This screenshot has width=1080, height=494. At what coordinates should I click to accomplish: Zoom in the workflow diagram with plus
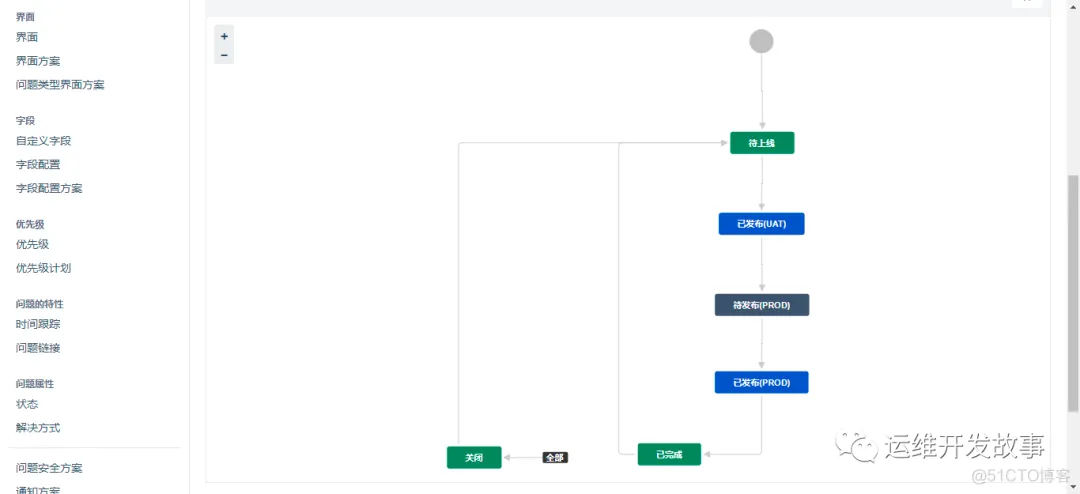(224, 37)
